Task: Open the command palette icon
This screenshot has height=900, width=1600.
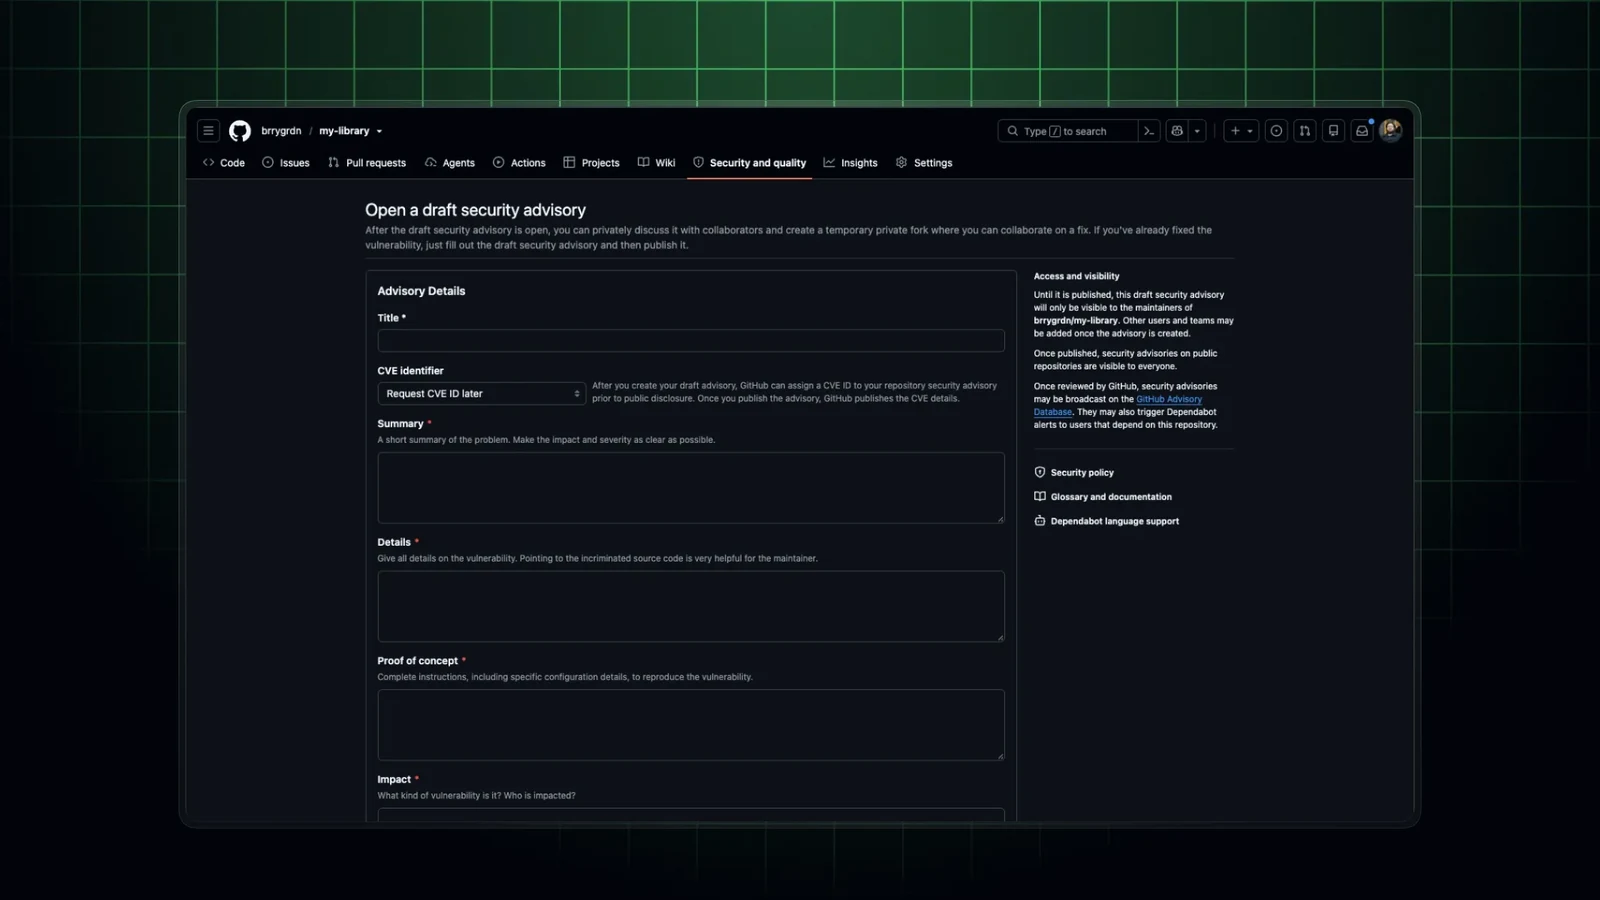Action: 1149,131
